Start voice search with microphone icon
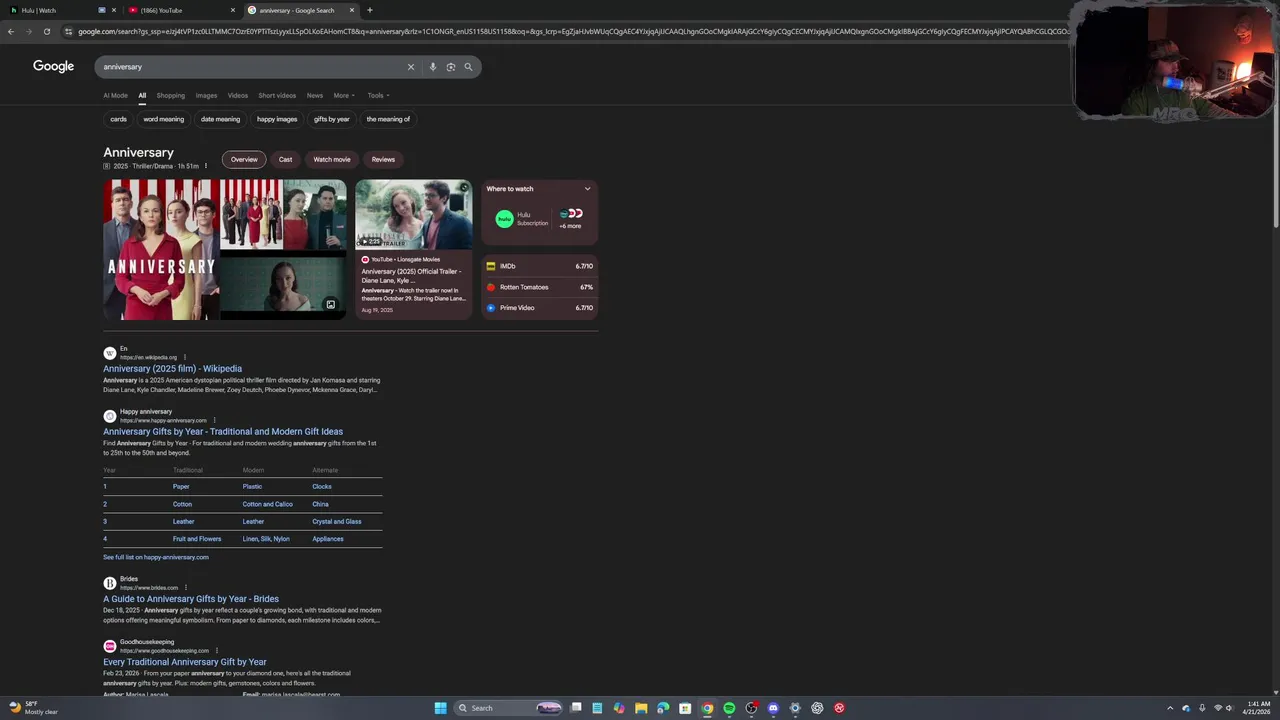Screen dimensions: 1280x720 click(x=432, y=67)
